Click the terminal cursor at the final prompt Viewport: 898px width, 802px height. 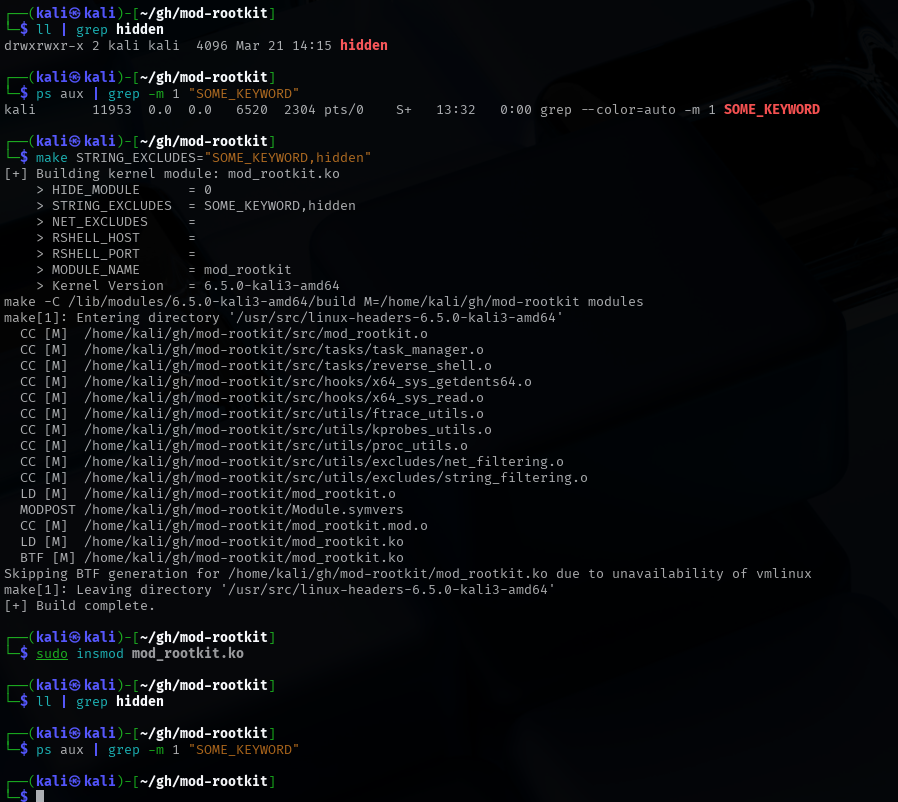tap(40, 796)
